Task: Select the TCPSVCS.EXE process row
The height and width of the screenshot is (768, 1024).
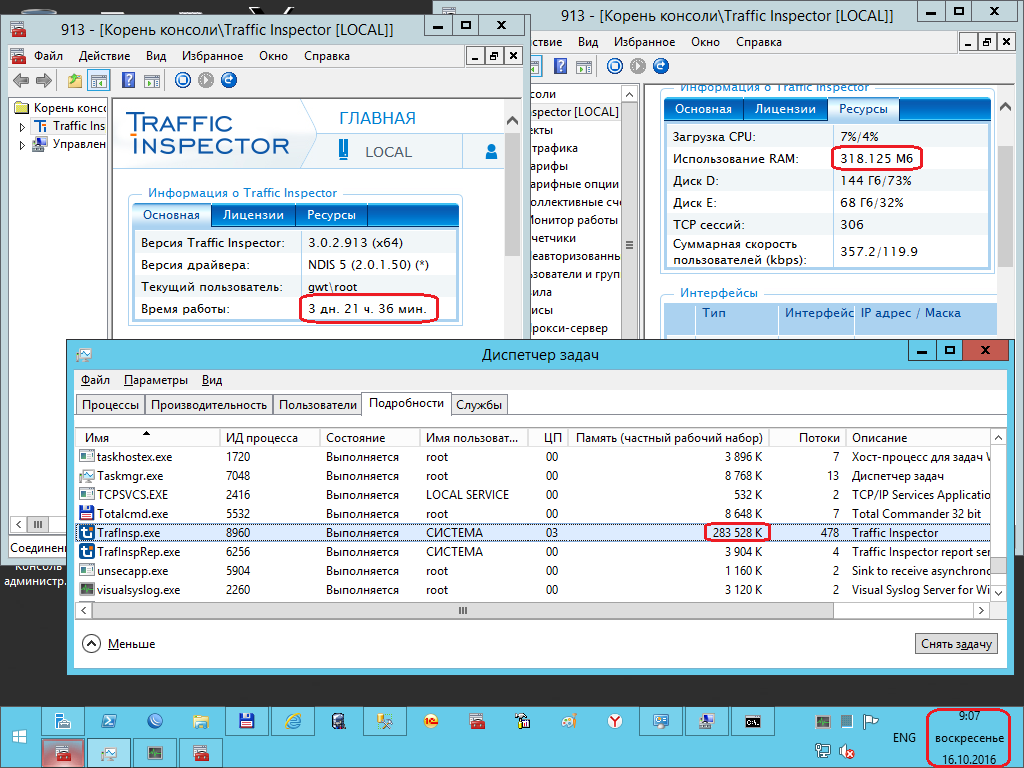Action: [533, 495]
